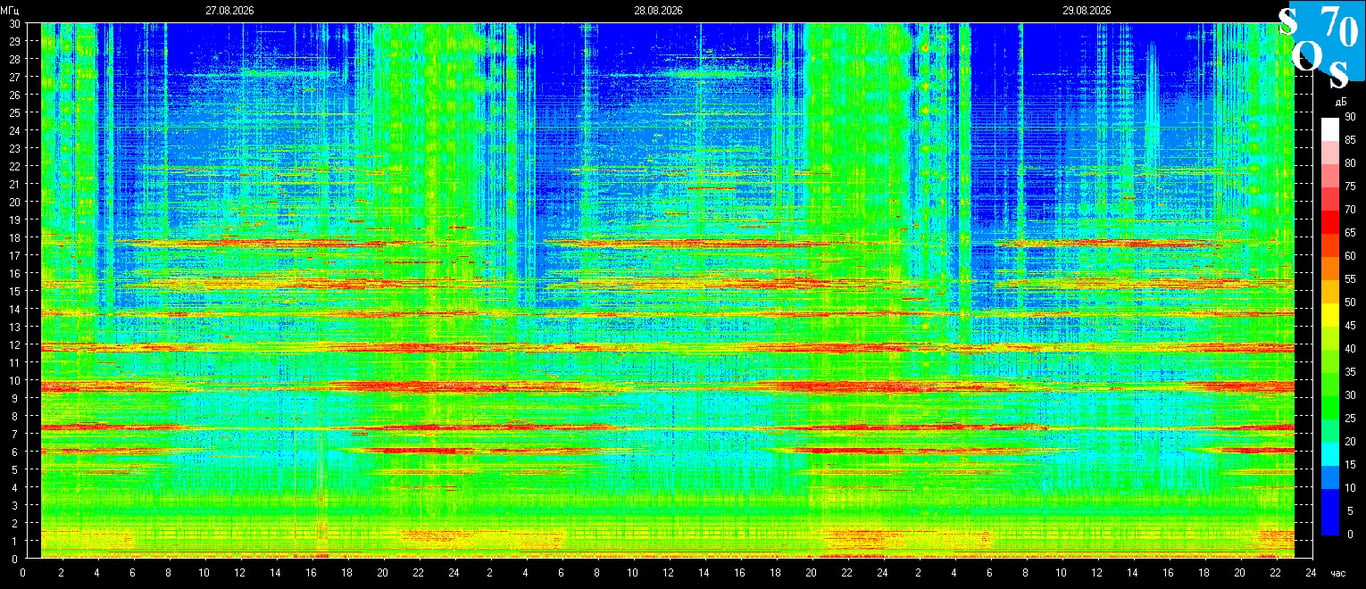
Task: Click the МГц axis unit label
Action: click(x=11, y=10)
